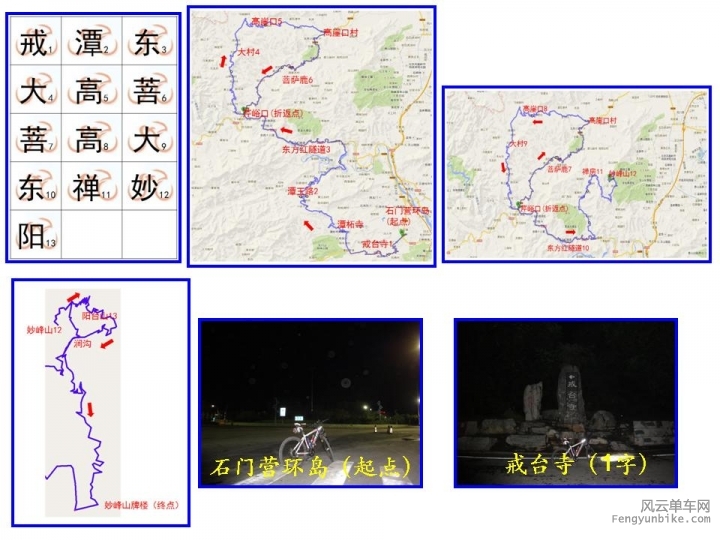Click the 东 tile numbered 3
The height and width of the screenshot is (540, 720).
tap(150, 42)
